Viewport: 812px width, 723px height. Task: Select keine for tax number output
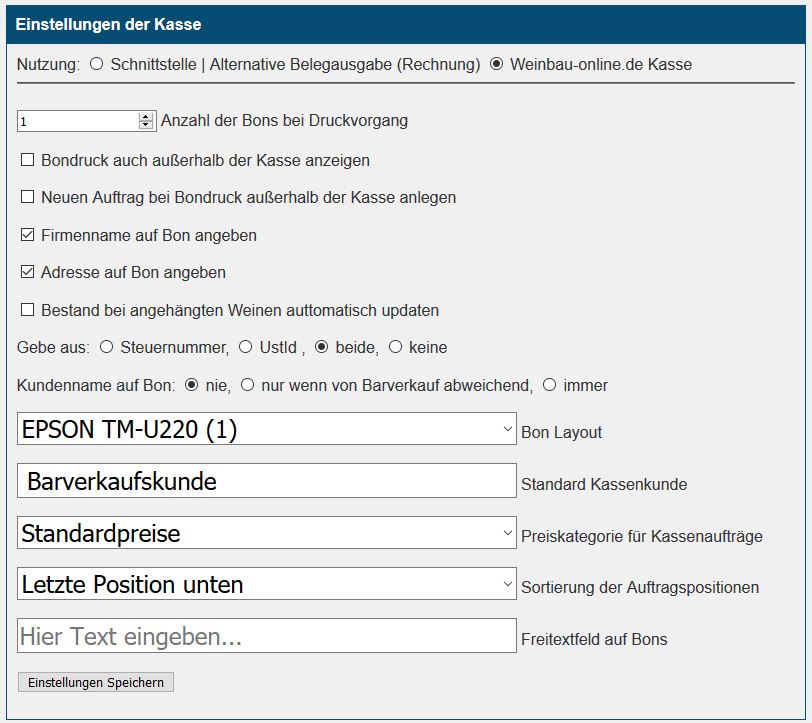pyautogui.click(x=395, y=348)
